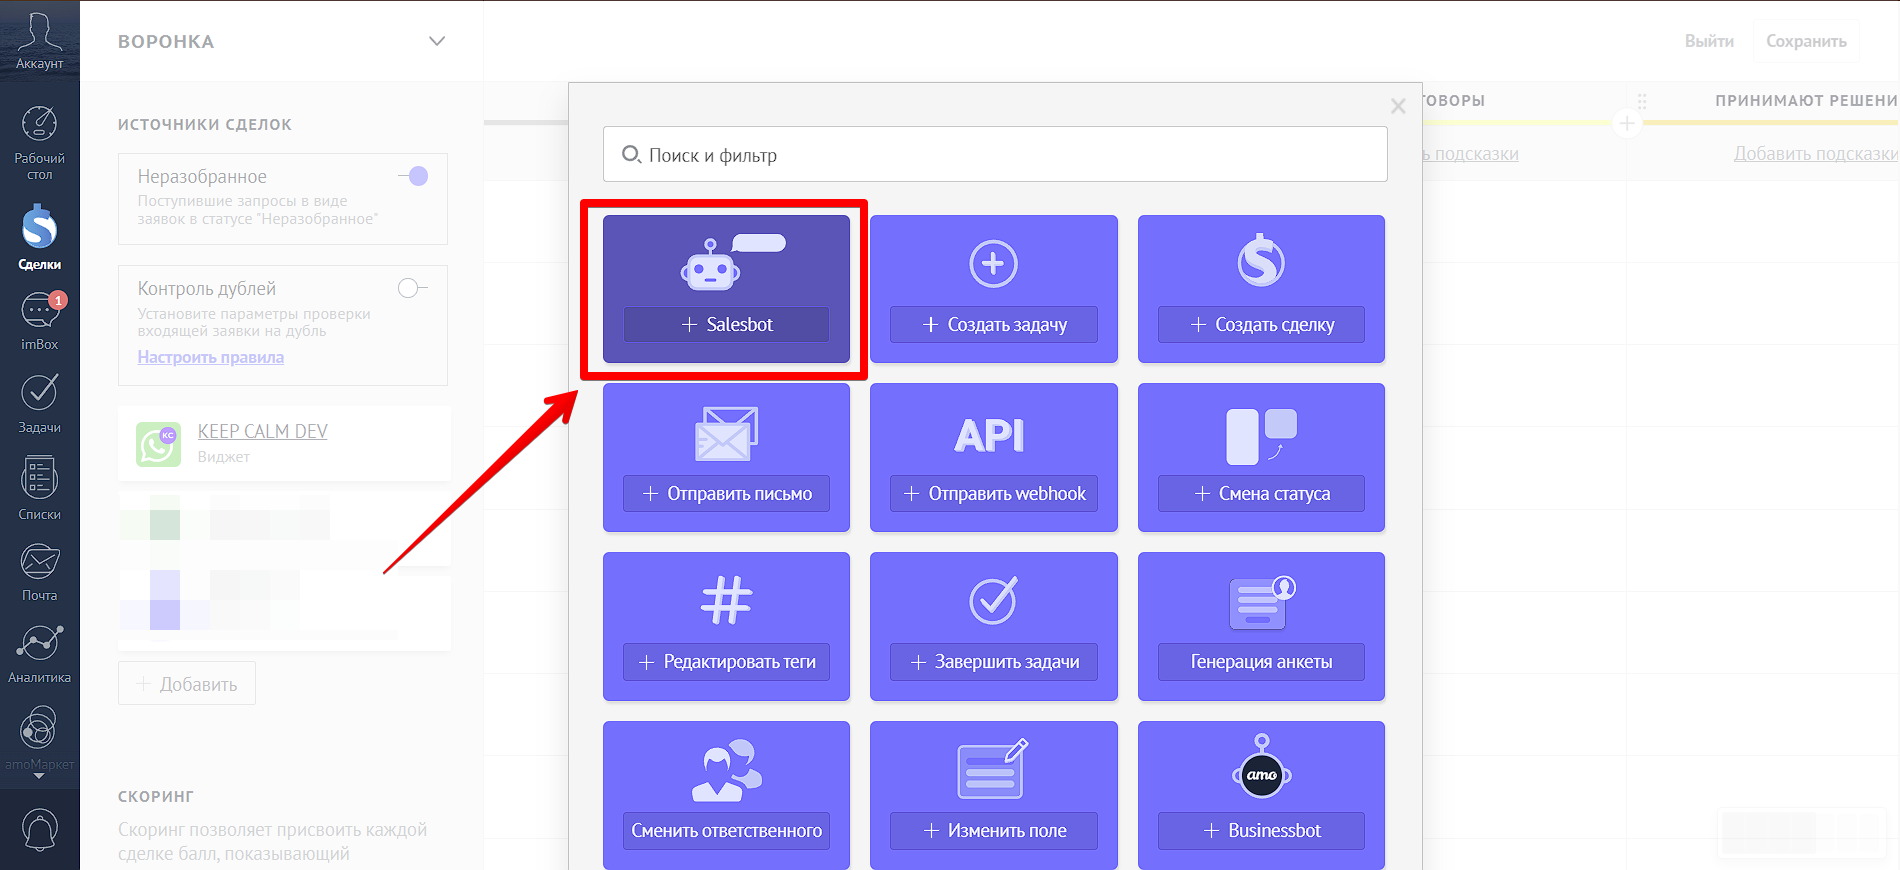1900x870 pixels.
Task: Open Рабочий стол dashboard icon
Action: (x=39, y=124)
